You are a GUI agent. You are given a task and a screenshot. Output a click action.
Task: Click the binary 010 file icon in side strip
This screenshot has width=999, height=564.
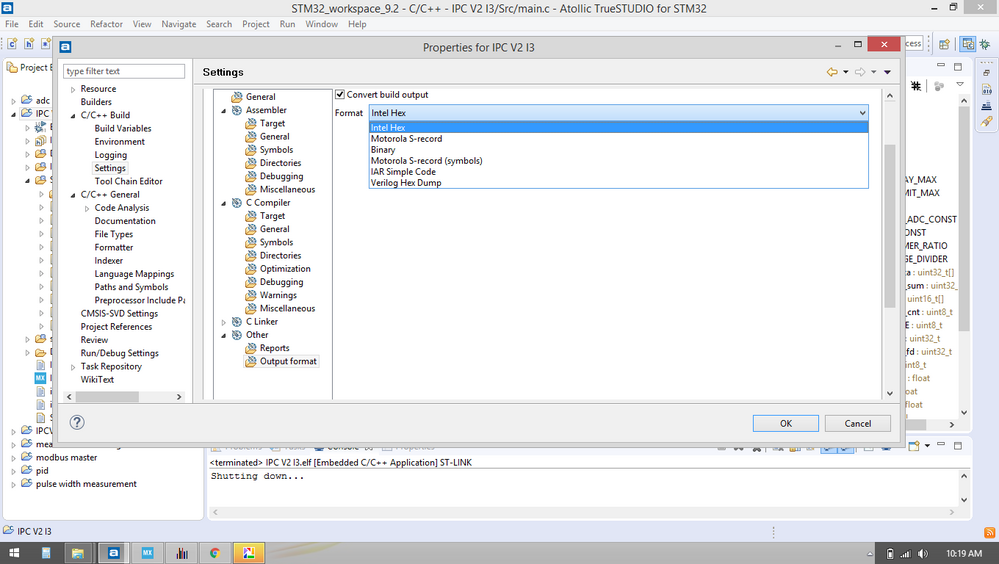(986, 89)
